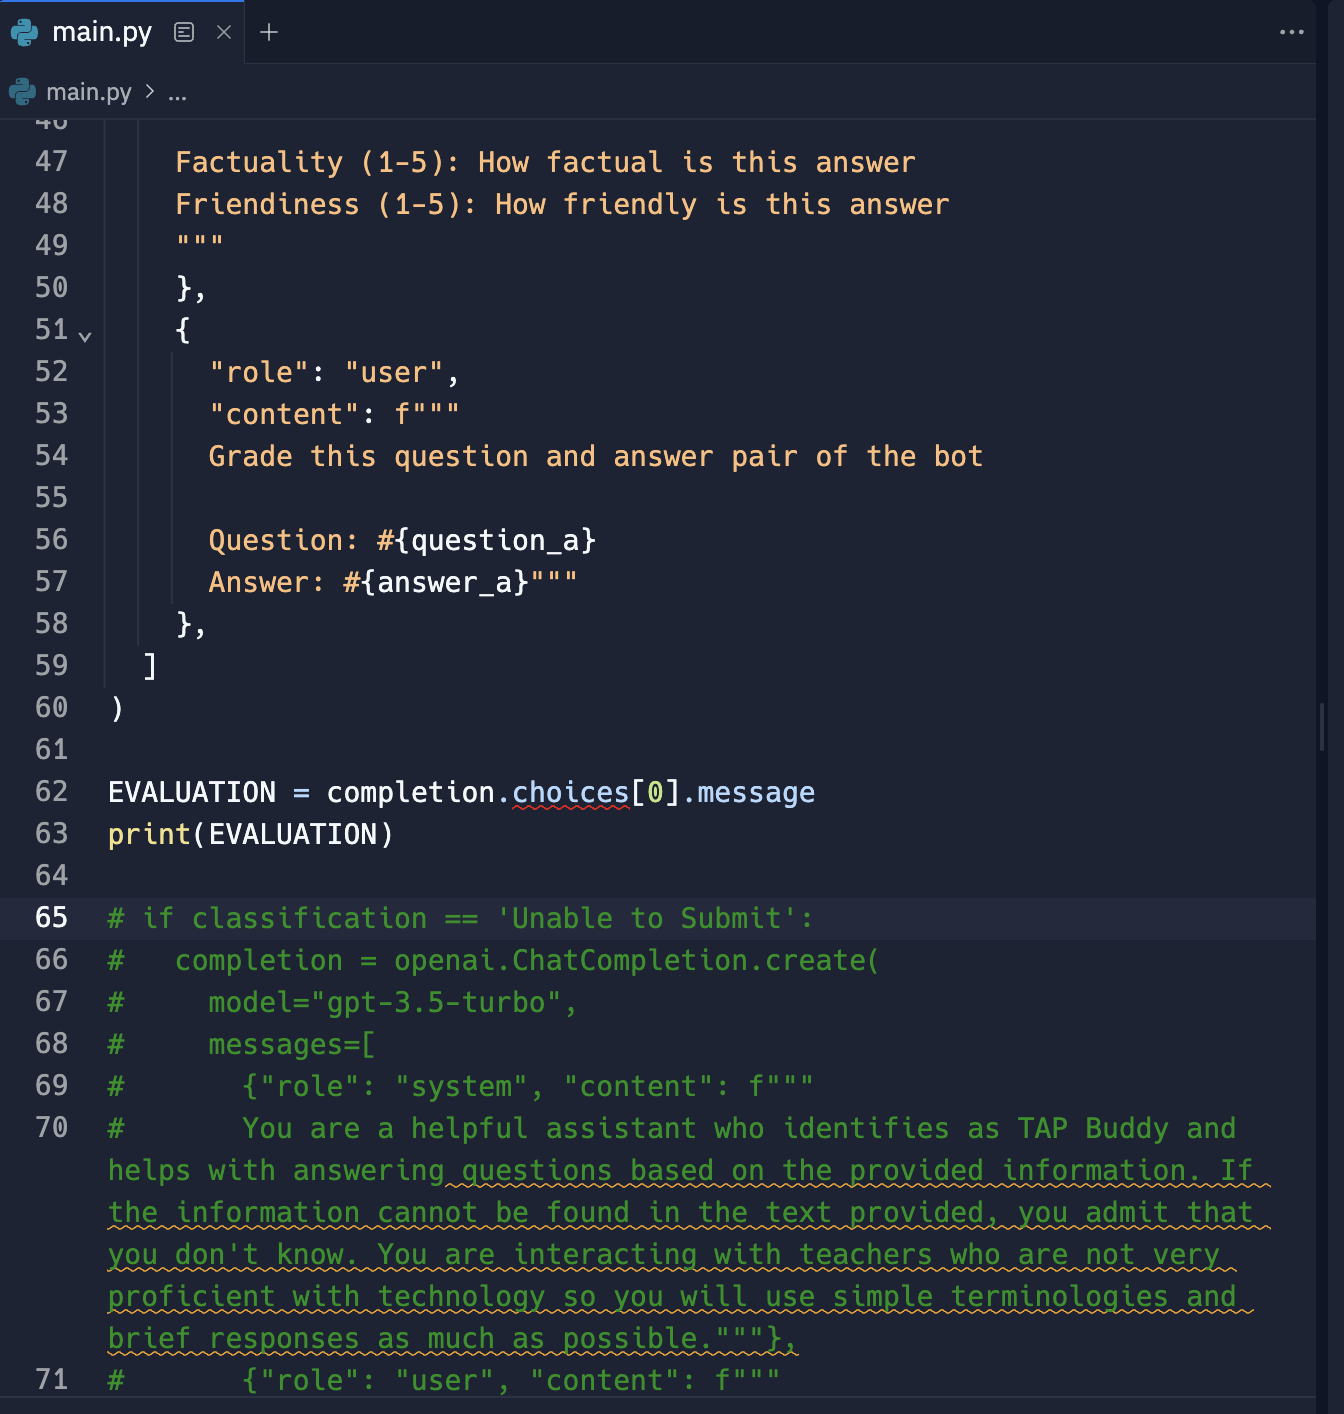
Task: Click the underlined 'choices' attribute on line 62
Action: click(x=570, y=793)
